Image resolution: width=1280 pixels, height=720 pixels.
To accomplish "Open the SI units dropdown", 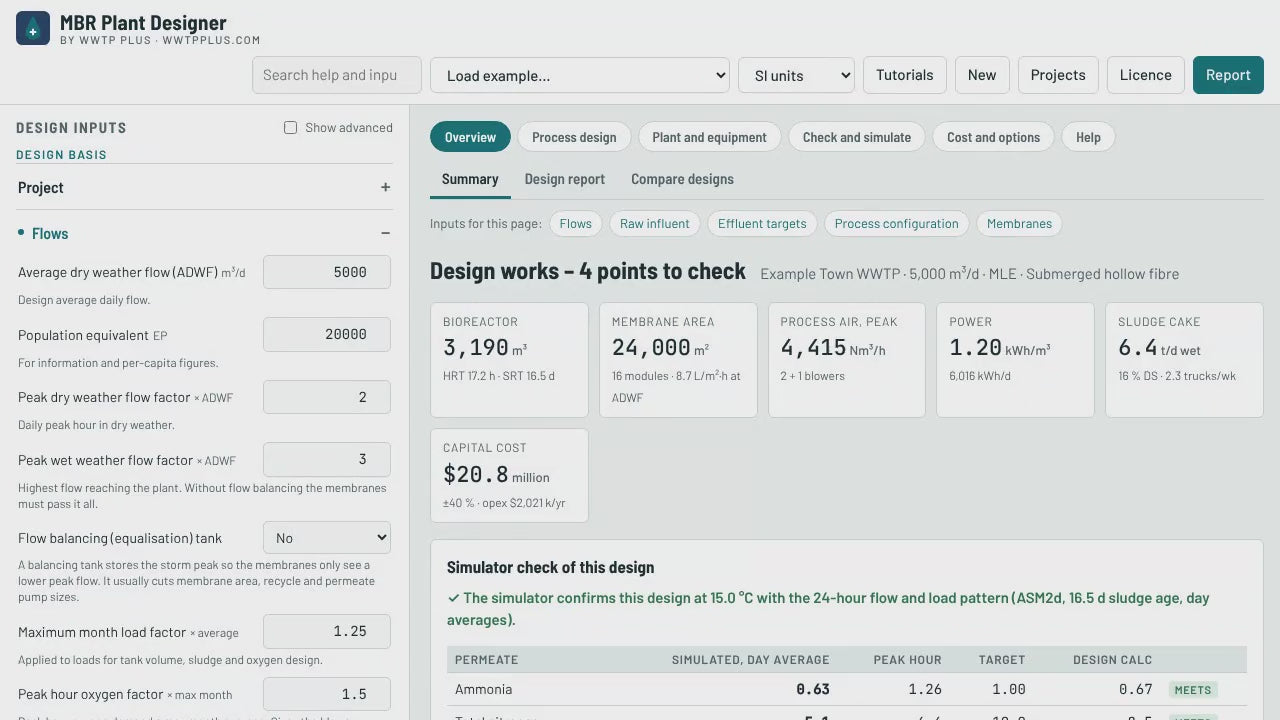I will pyautogui.click(x=796, y=75).
